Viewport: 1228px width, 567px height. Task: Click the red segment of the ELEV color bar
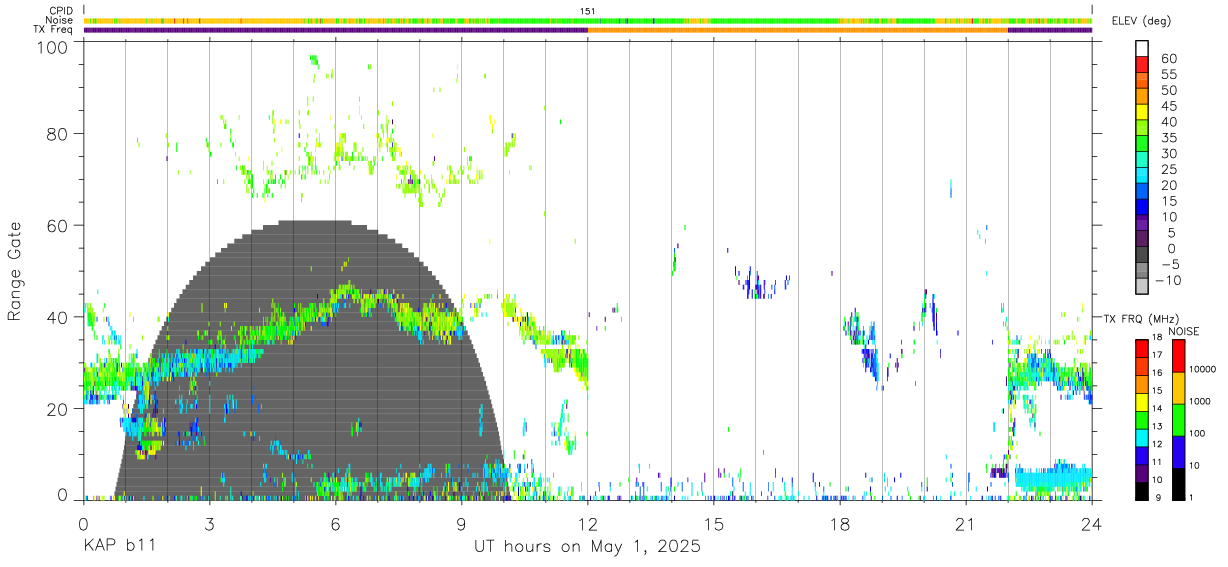(x=1142, y=63)
